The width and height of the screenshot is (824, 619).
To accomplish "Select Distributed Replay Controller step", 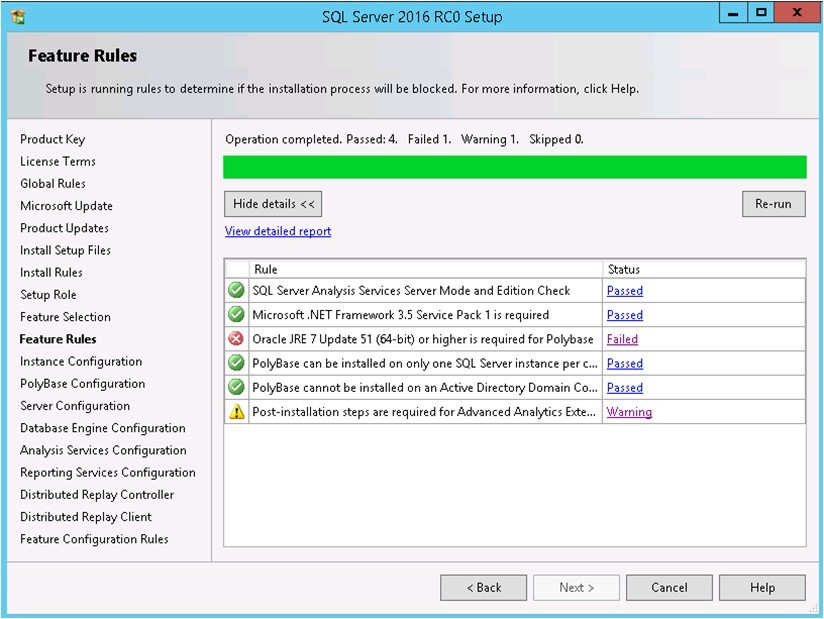I will (x=97, y=494).
